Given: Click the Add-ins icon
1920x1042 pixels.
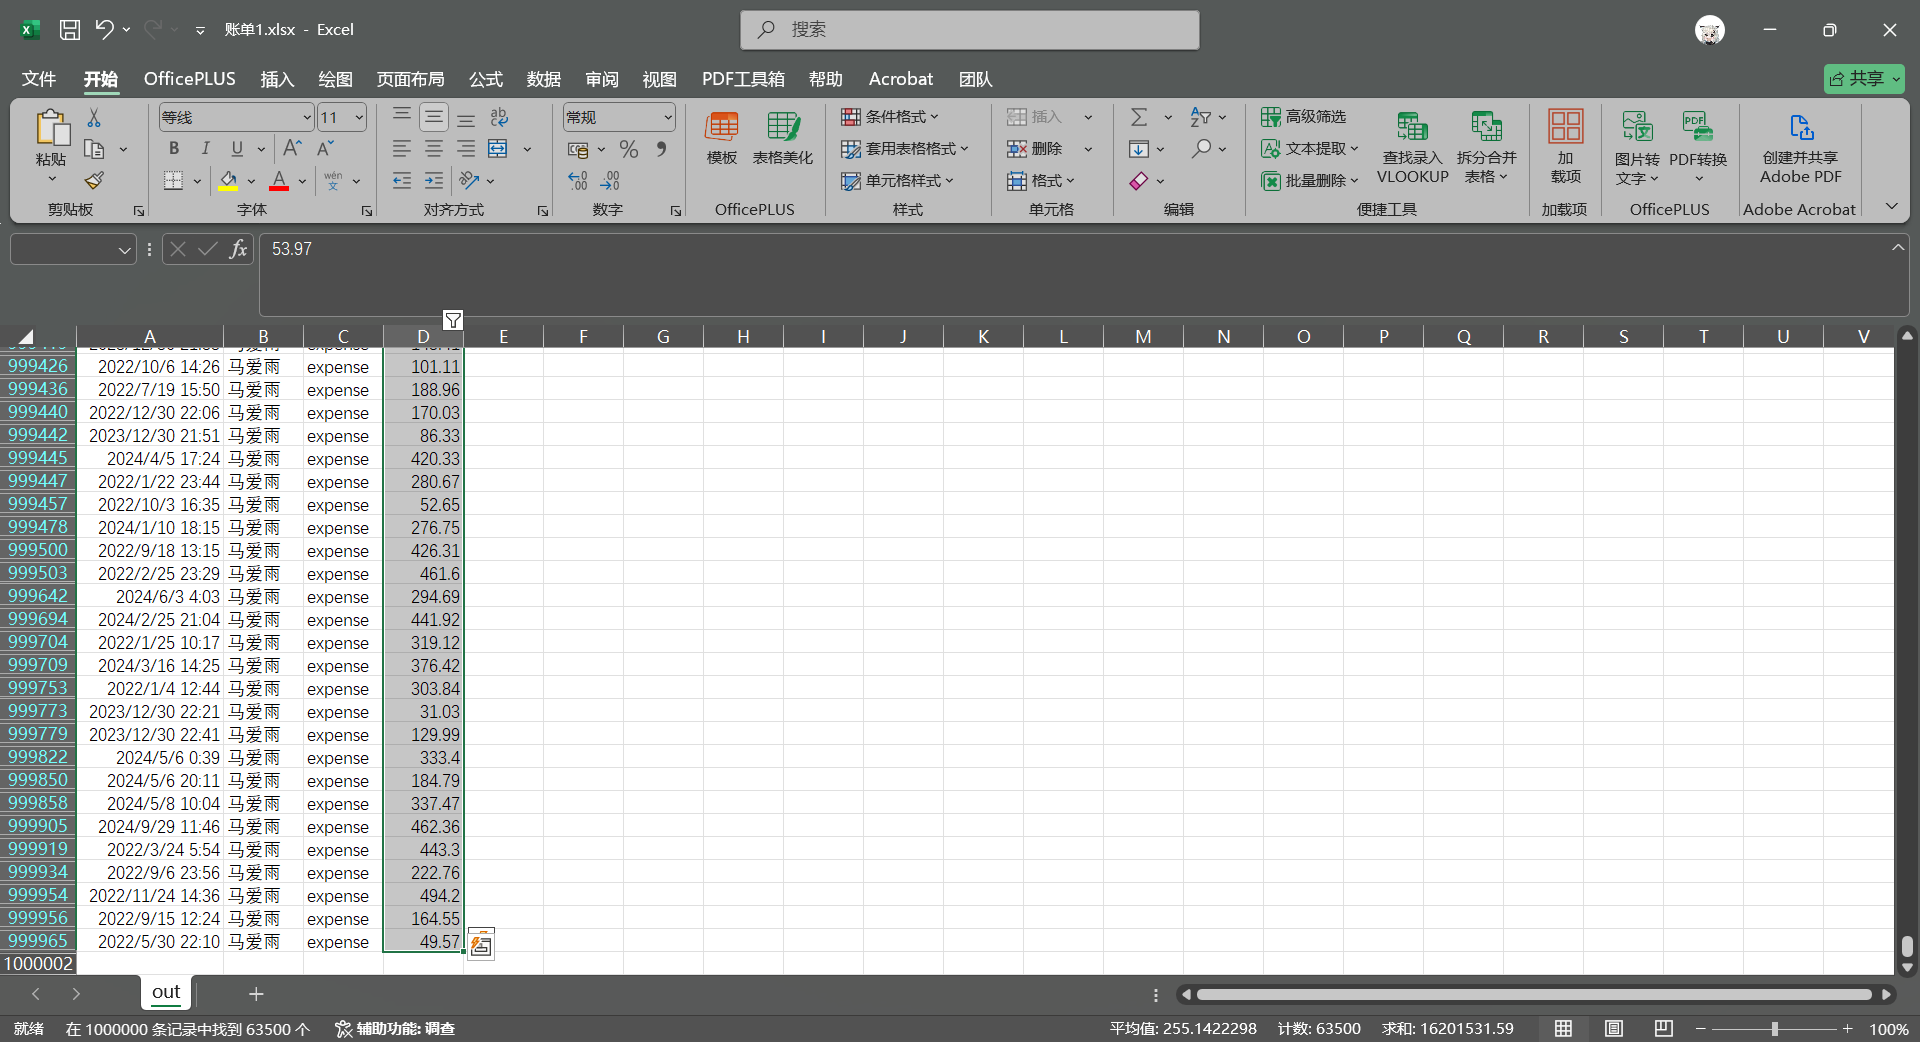Looking at the screenshot, I should click(x=1565, y=147).
